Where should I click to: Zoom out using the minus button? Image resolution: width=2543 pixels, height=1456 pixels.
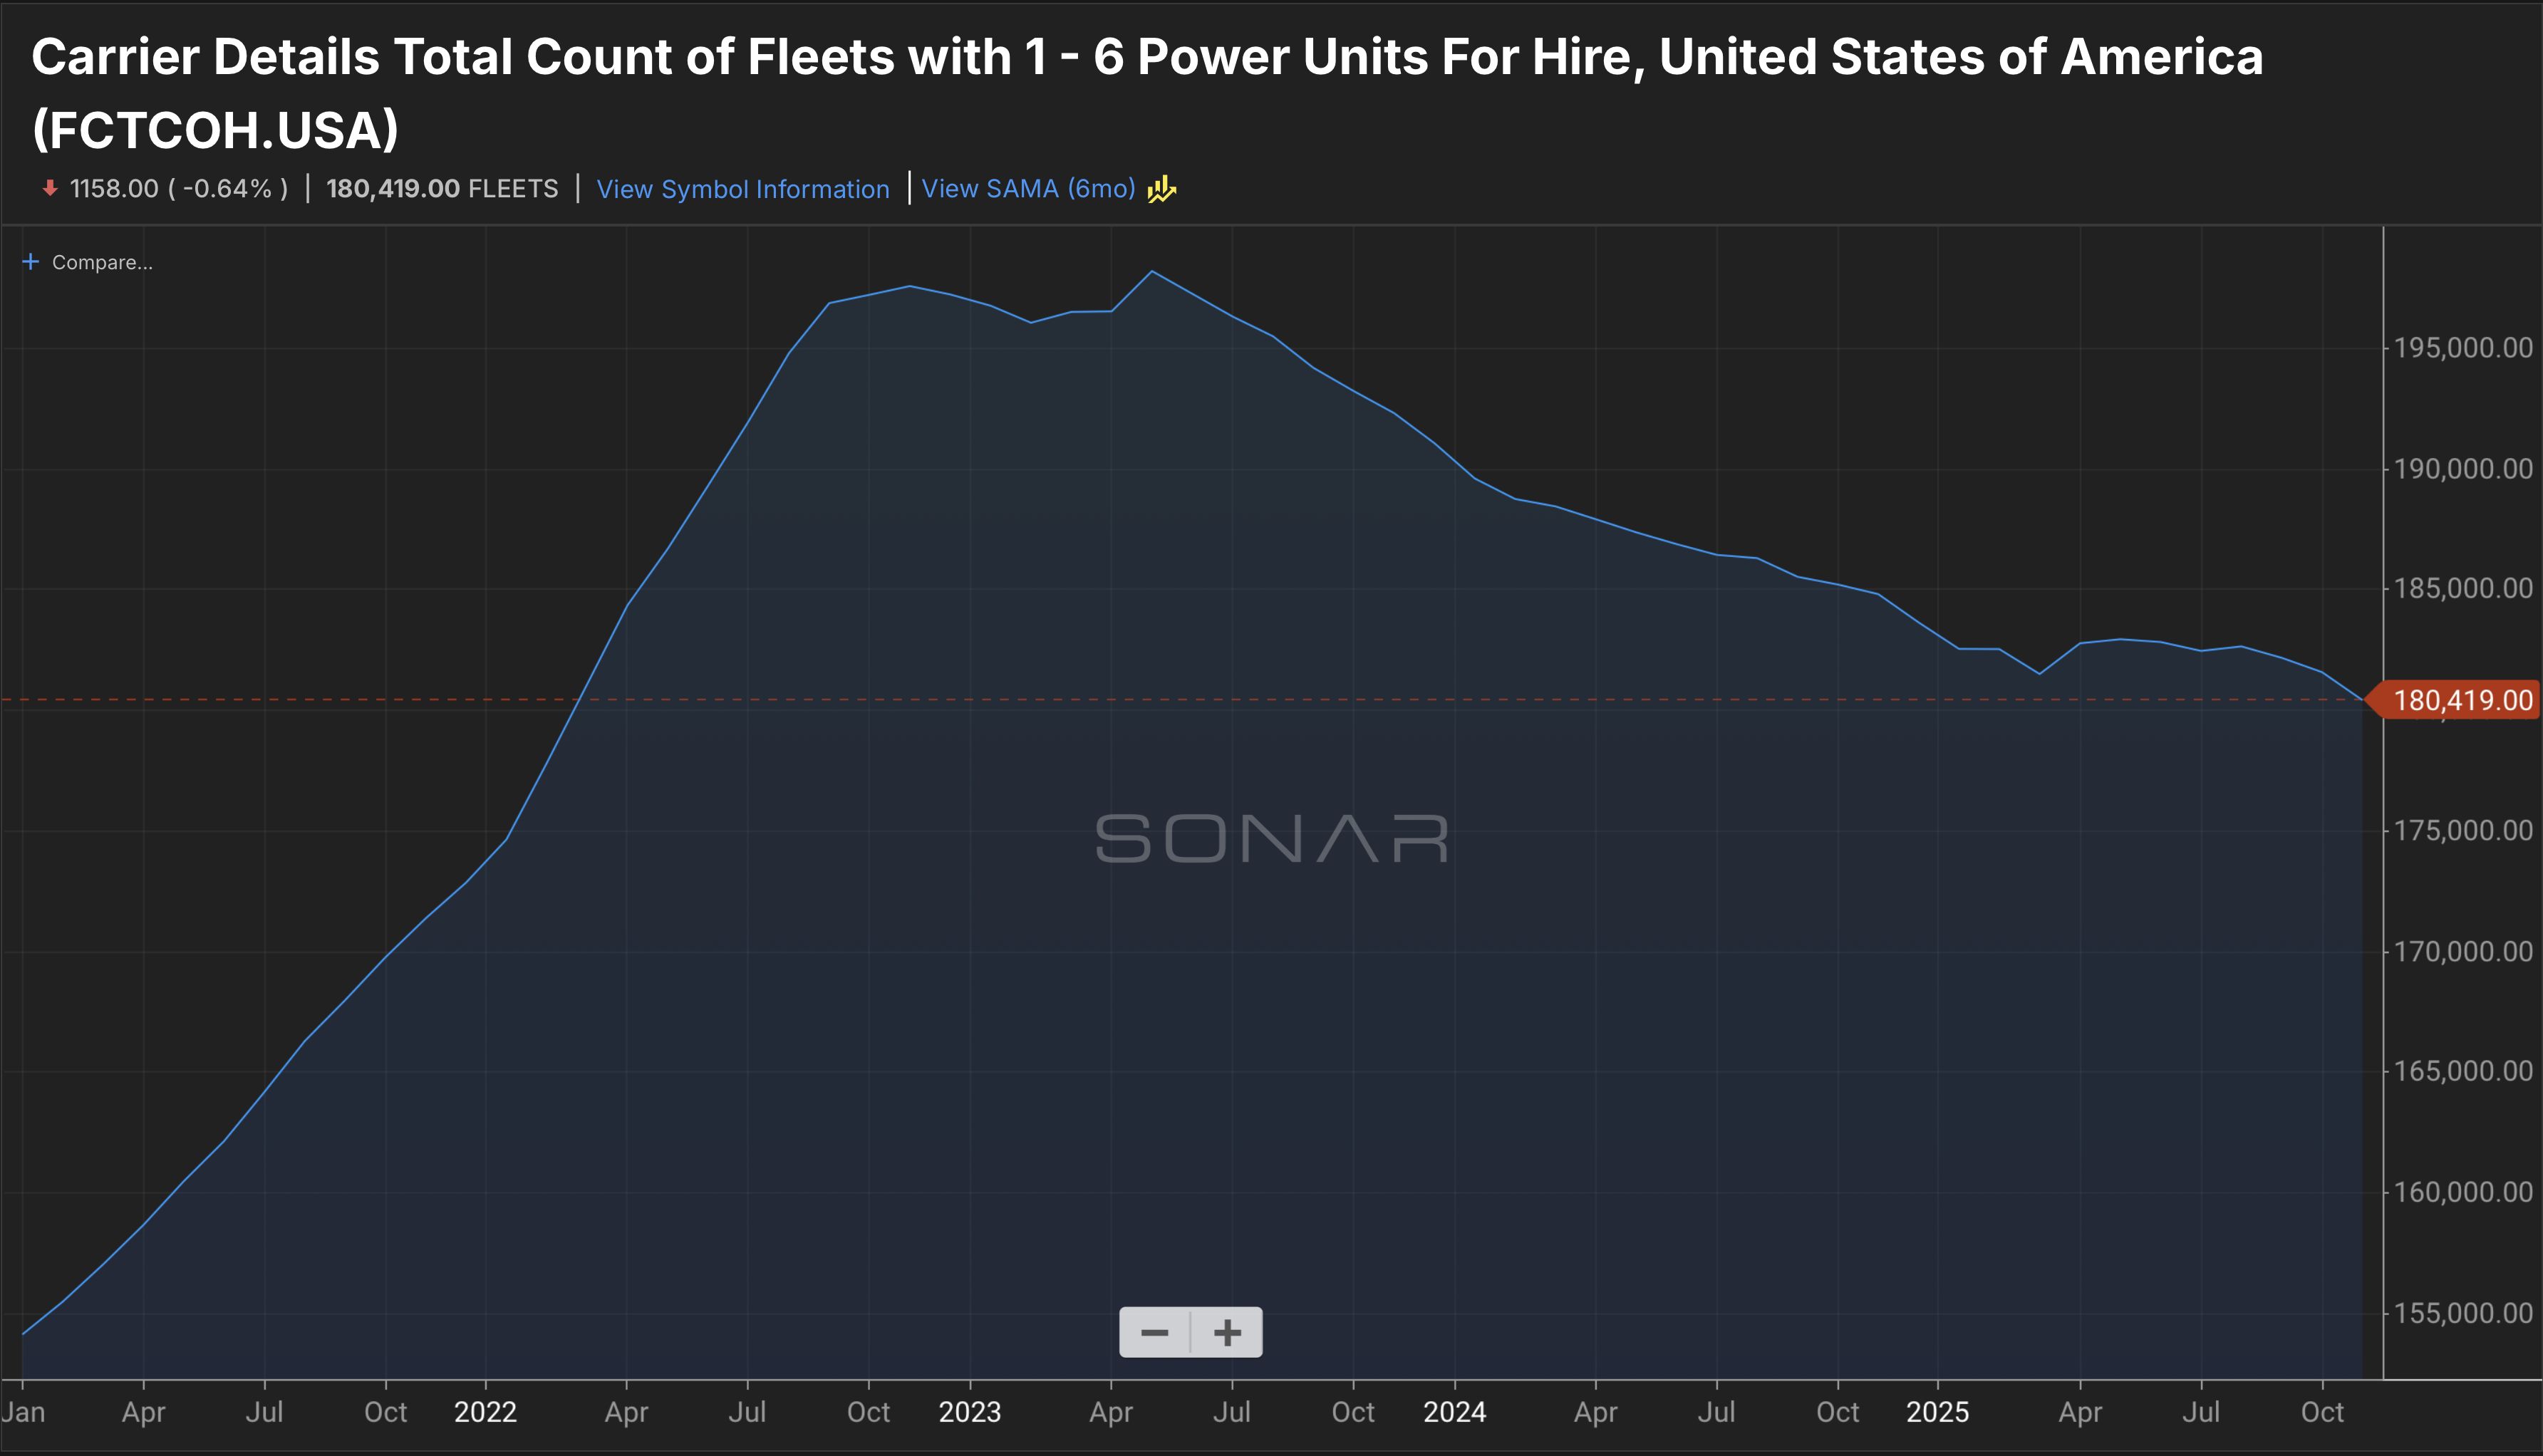[1155, 1333]
